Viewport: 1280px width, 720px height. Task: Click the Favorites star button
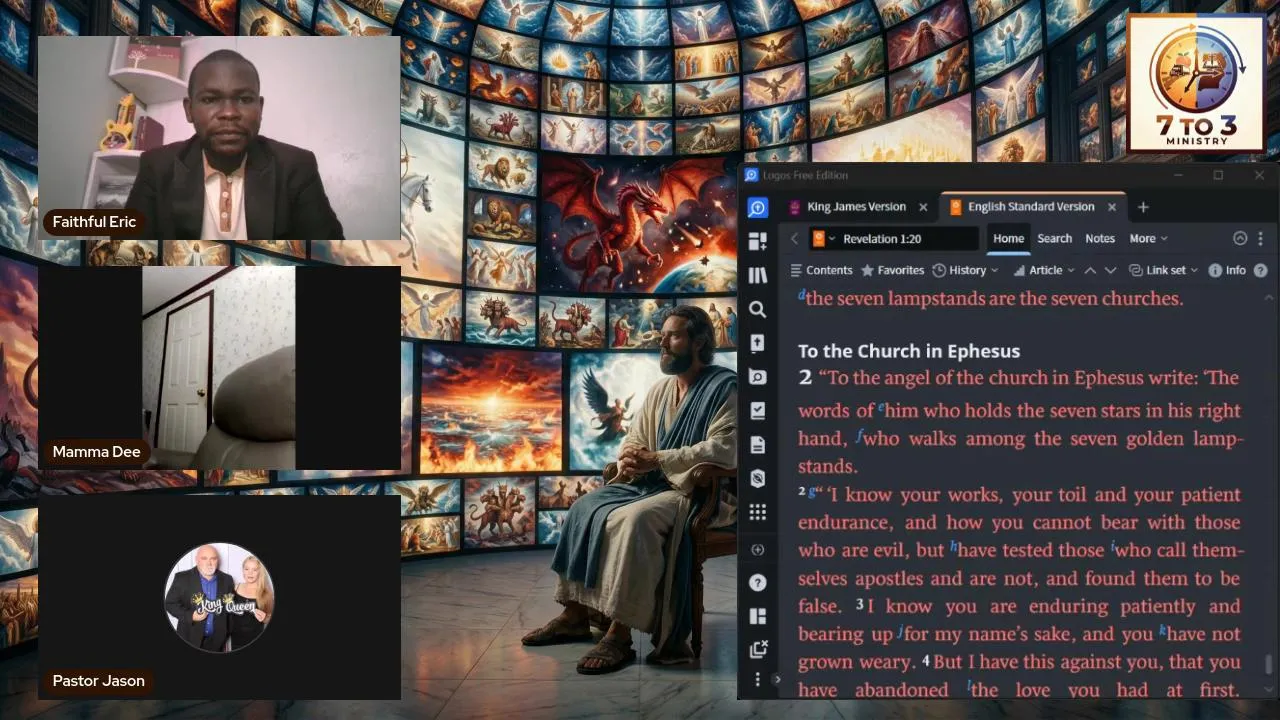[x=892, y=270]
